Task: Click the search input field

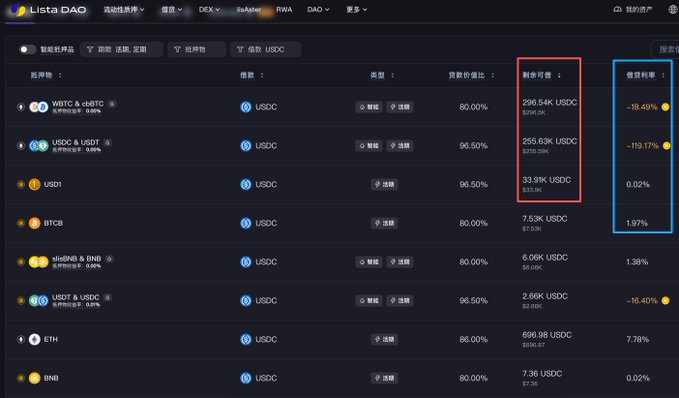Action: [x=666, y=49]
